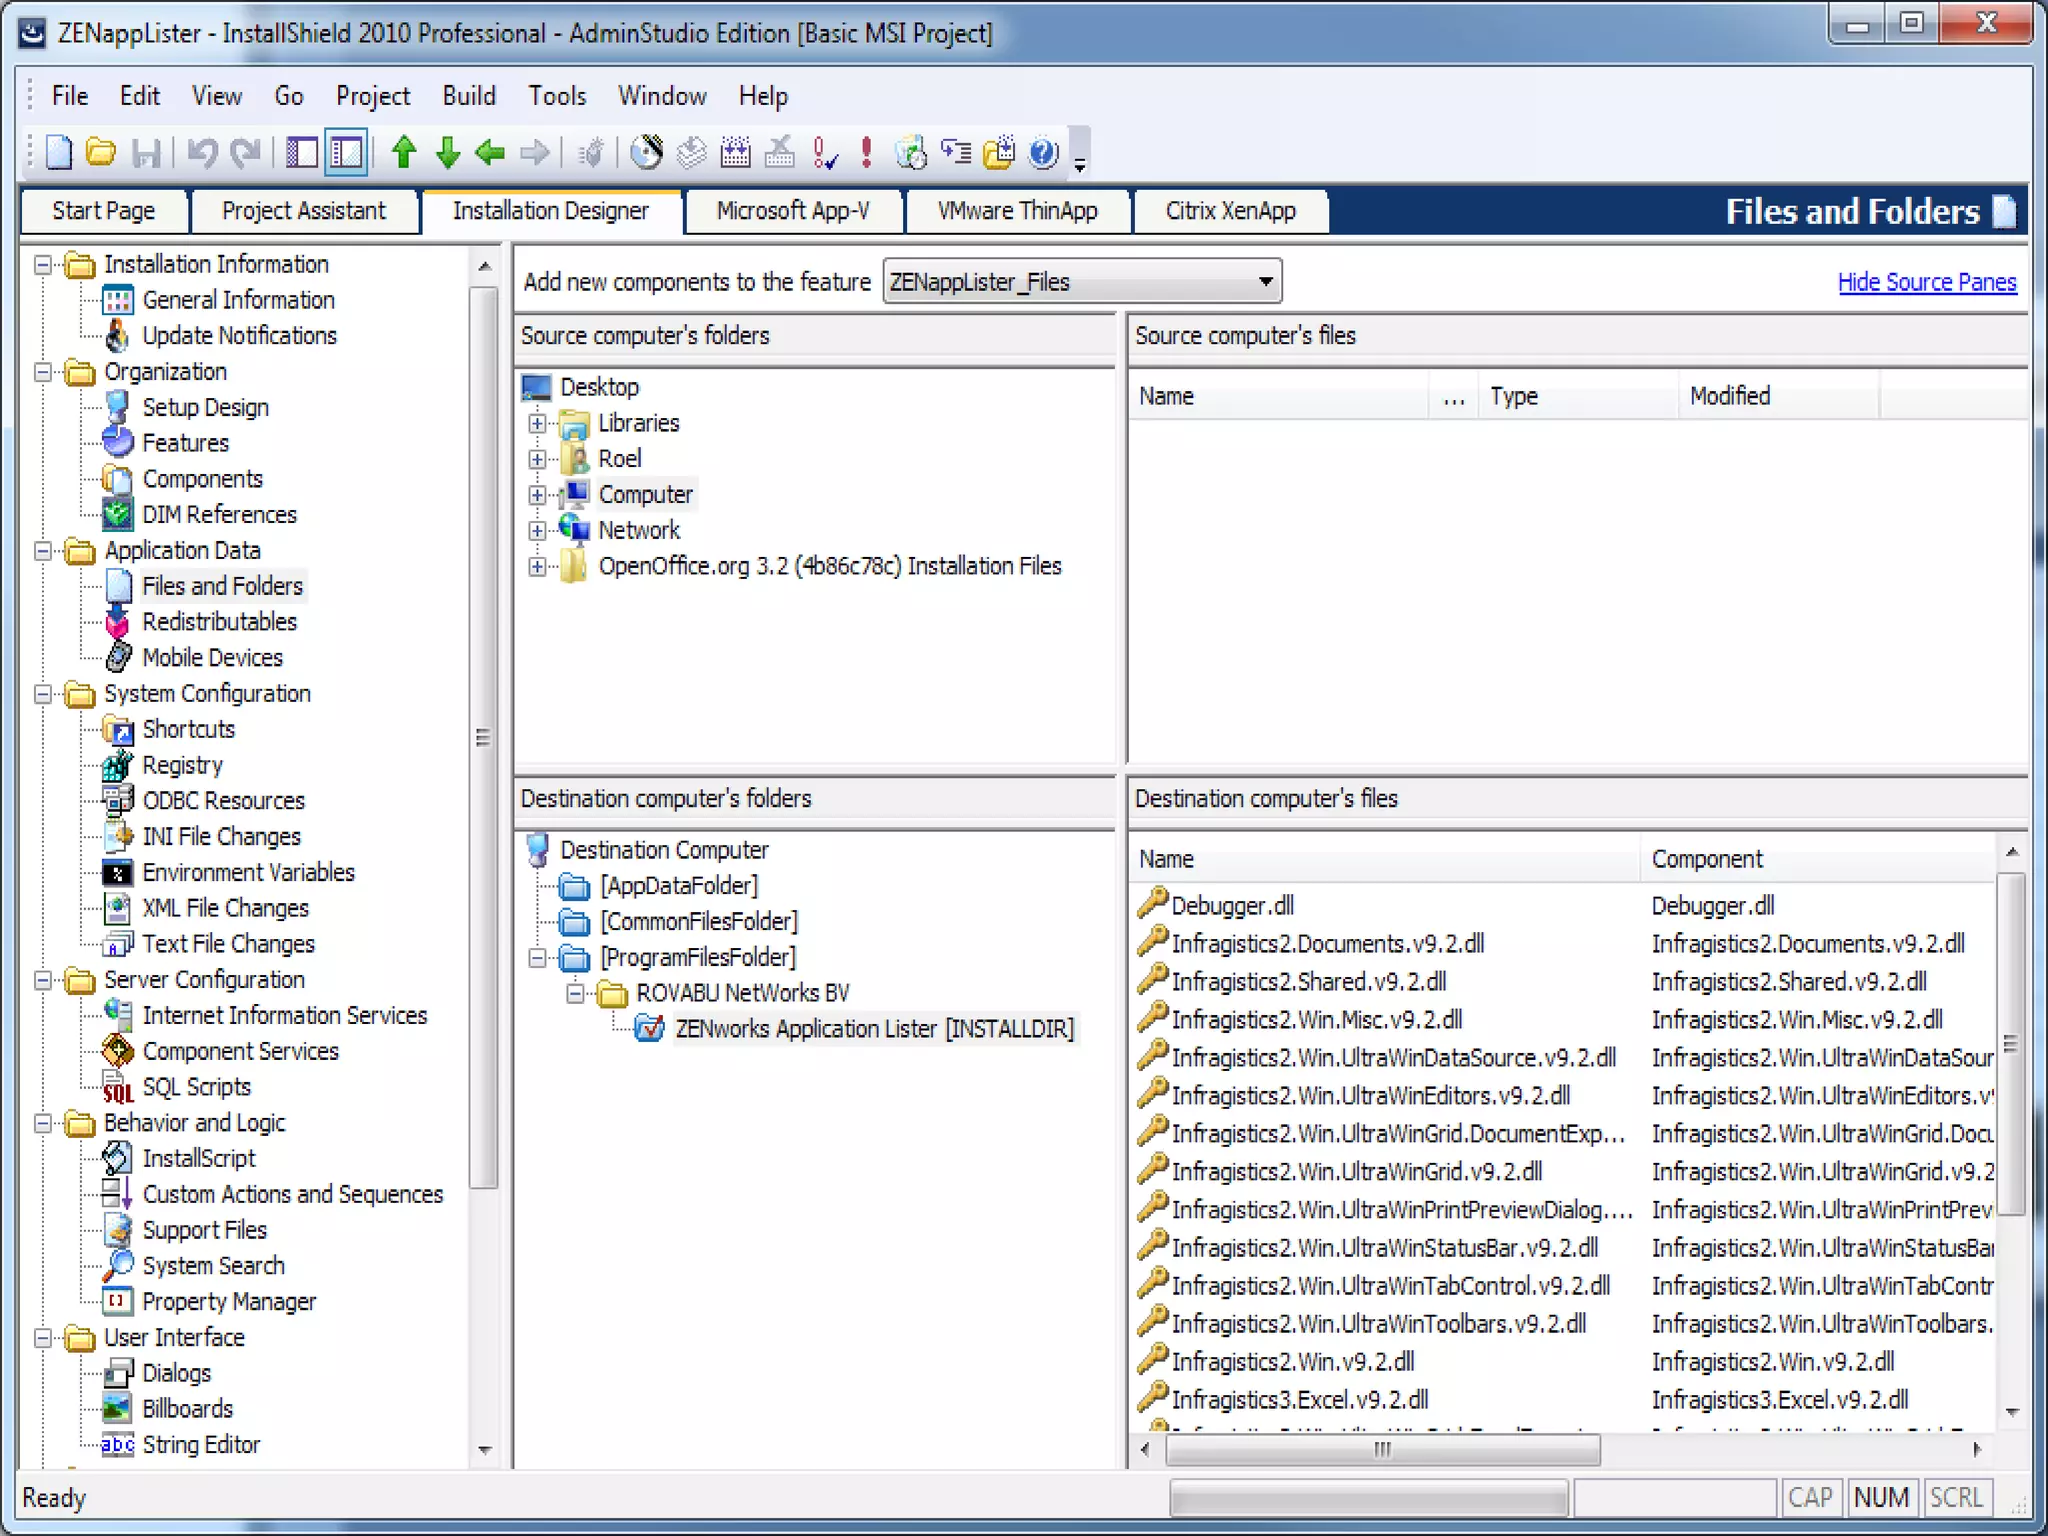Open the Property Manager view
The height and width of the screenshot is (1536, 2048).
pos(229,1302)
